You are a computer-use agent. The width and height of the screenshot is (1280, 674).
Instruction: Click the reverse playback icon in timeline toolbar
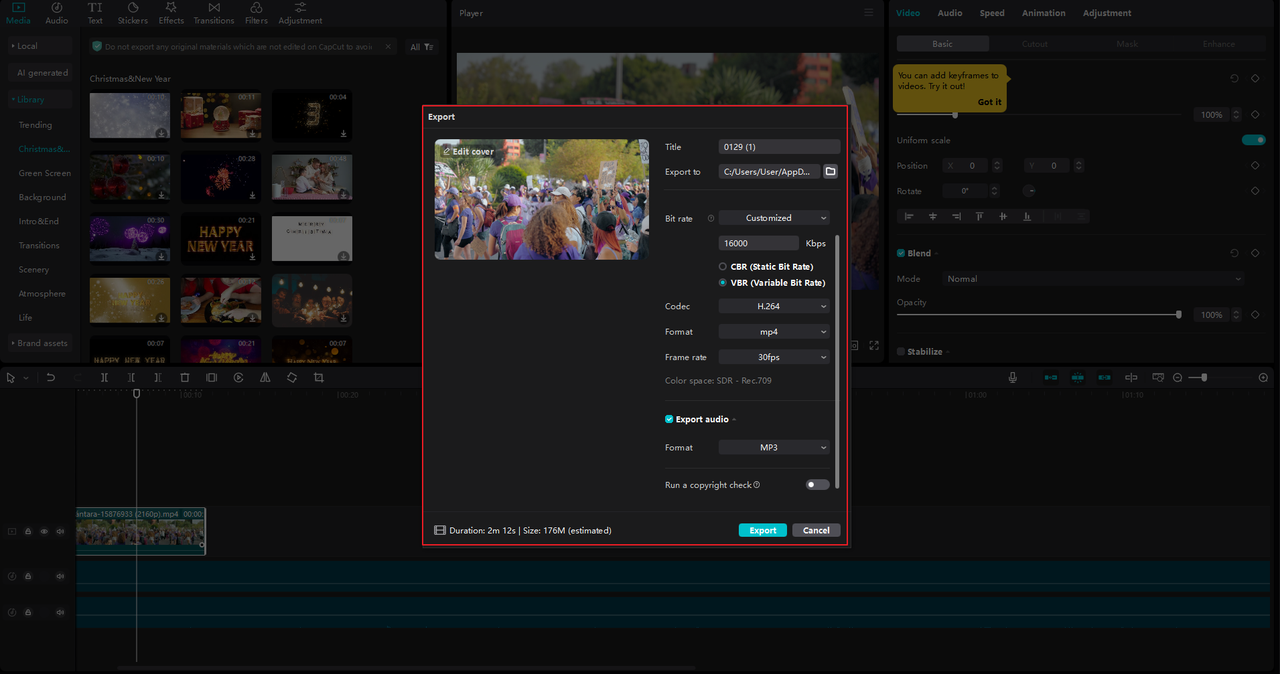click(238, 378)
